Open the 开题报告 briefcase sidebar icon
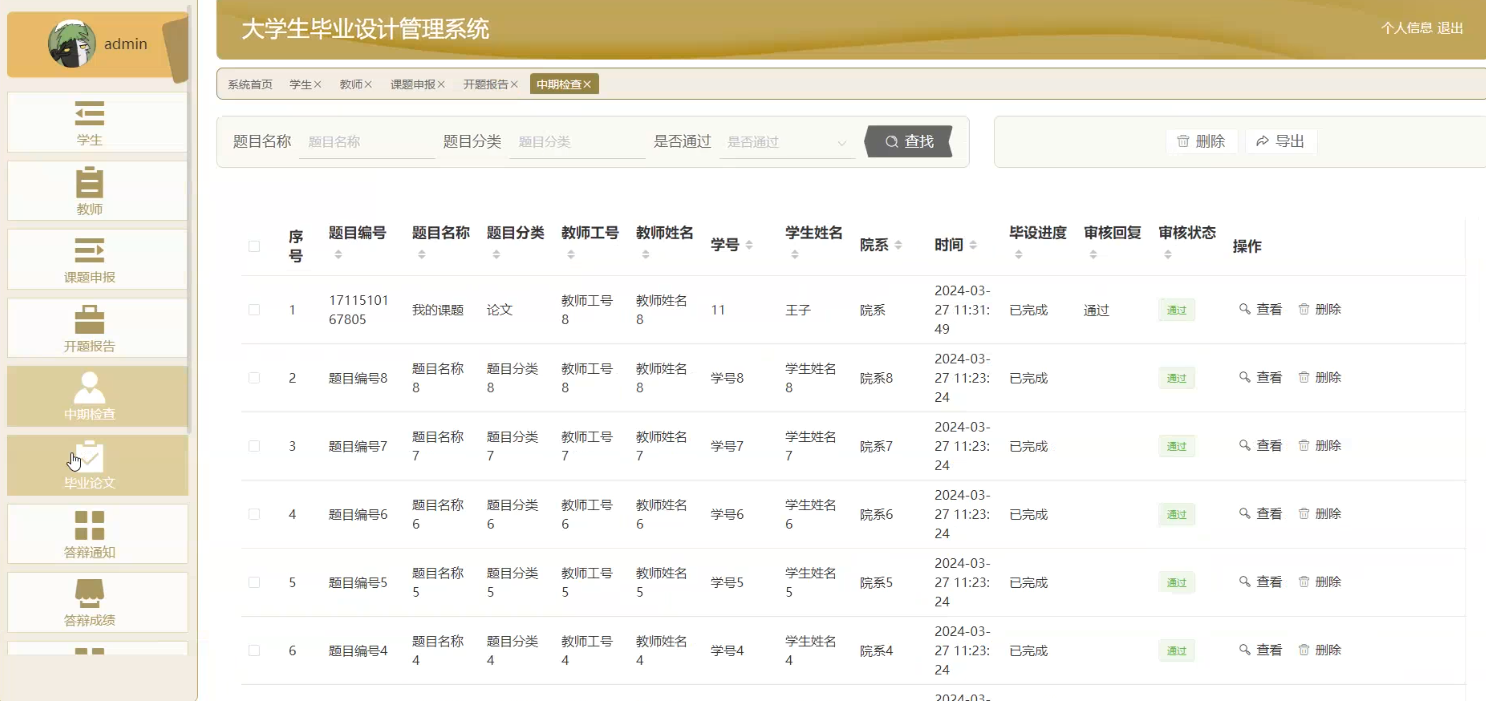1486x701 pixels. pos(90,320)
